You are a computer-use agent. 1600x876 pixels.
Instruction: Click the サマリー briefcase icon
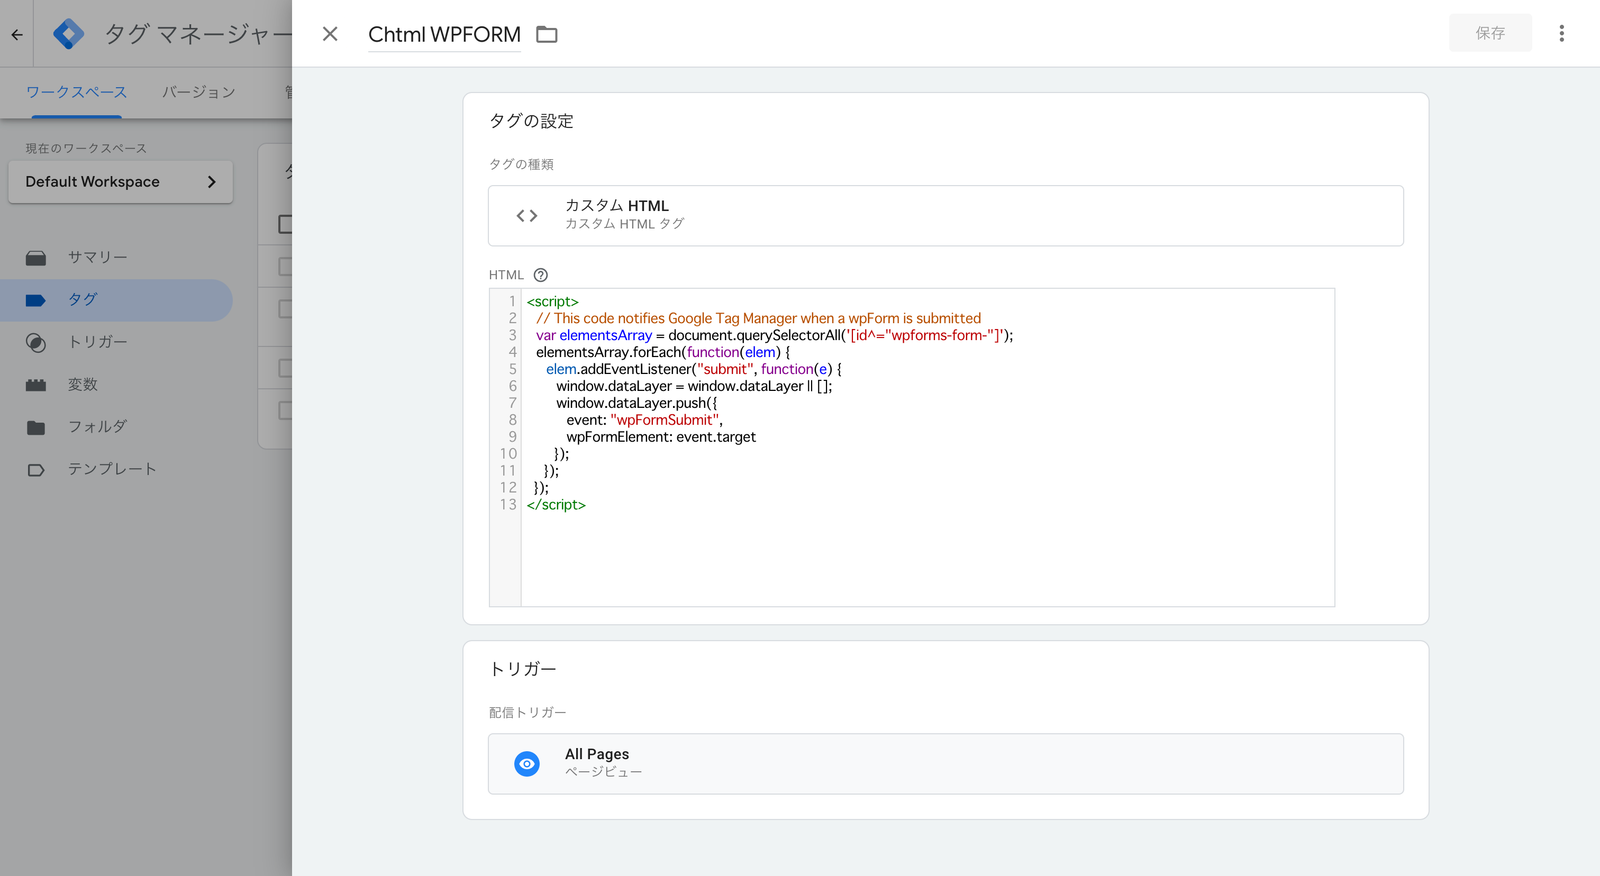click(36, 258)
